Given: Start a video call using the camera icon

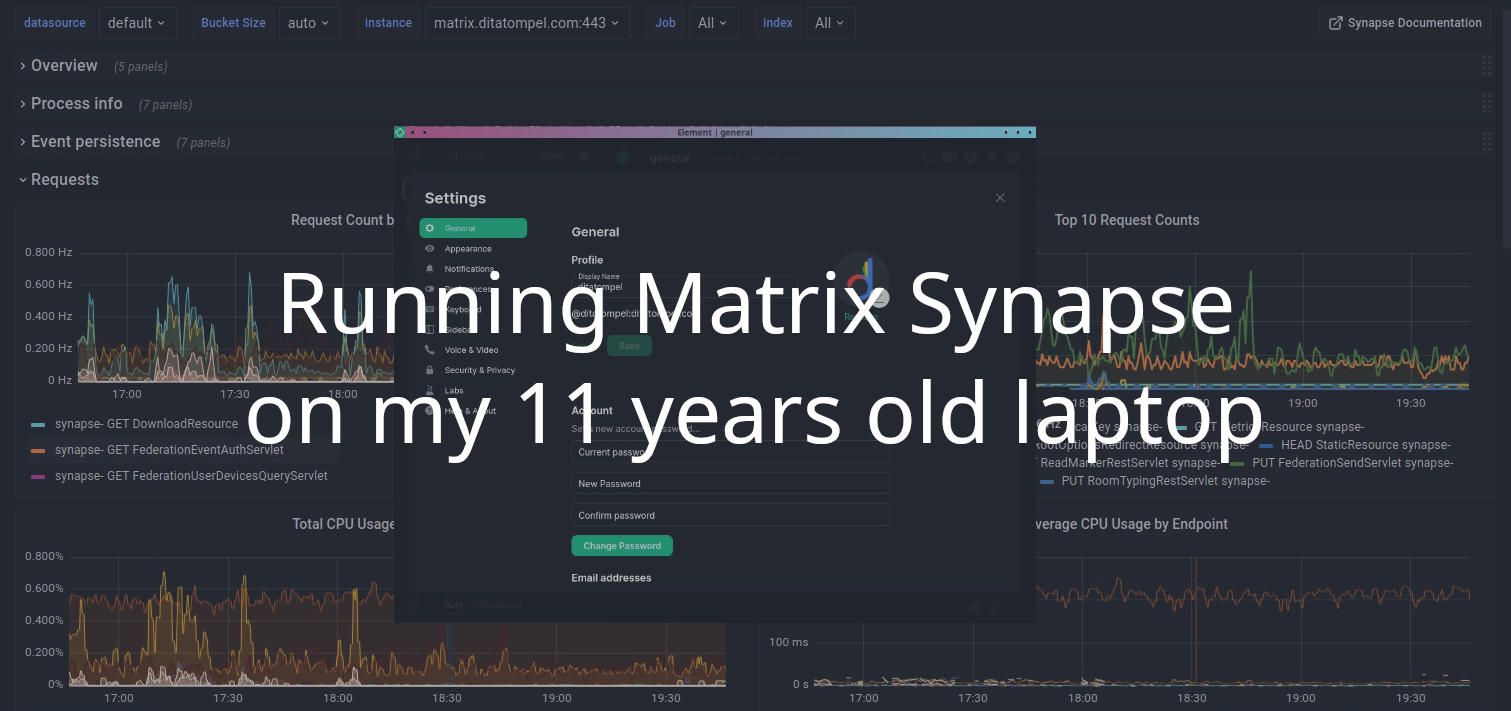Looking at the screenshot, I should tap(947, 157).
